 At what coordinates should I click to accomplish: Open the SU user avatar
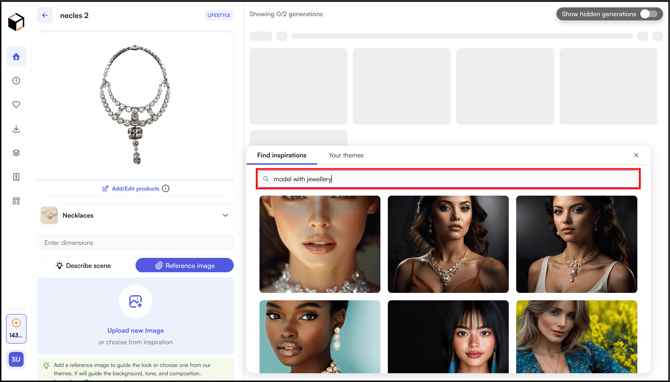pyautogui.click(x=16, y=359)
